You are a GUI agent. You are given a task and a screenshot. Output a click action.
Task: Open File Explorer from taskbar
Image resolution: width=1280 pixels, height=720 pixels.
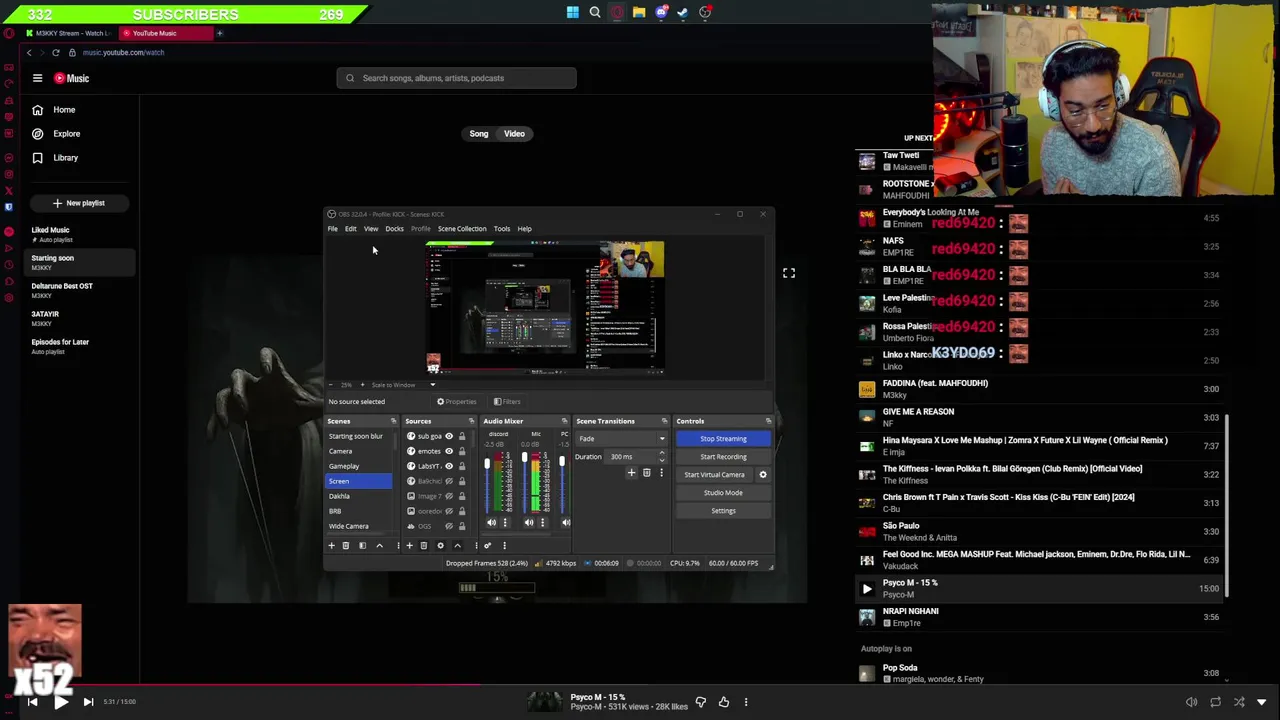click(639, 12)
